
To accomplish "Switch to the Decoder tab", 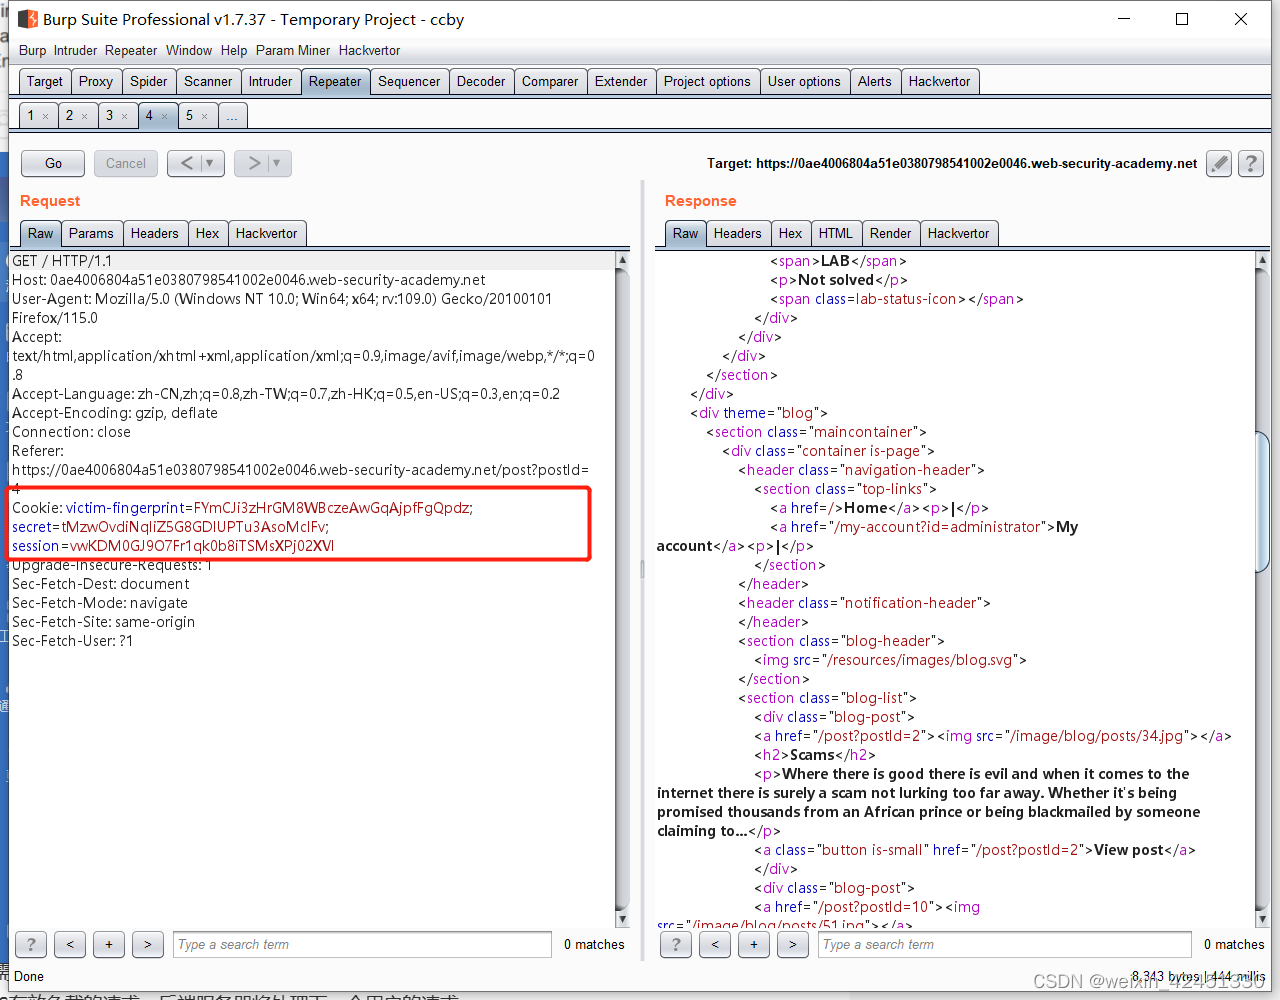I will [481, 81].
